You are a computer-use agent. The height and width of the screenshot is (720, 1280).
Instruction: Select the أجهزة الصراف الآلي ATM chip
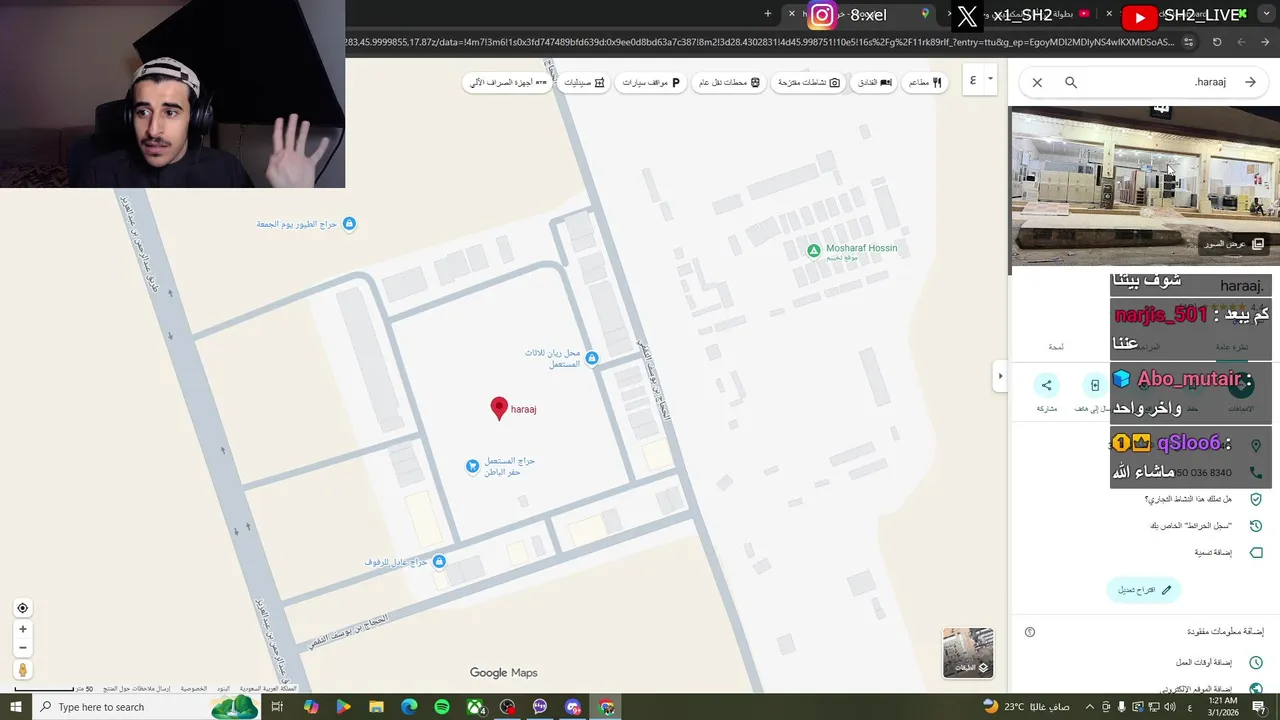(x=508, y=82)
